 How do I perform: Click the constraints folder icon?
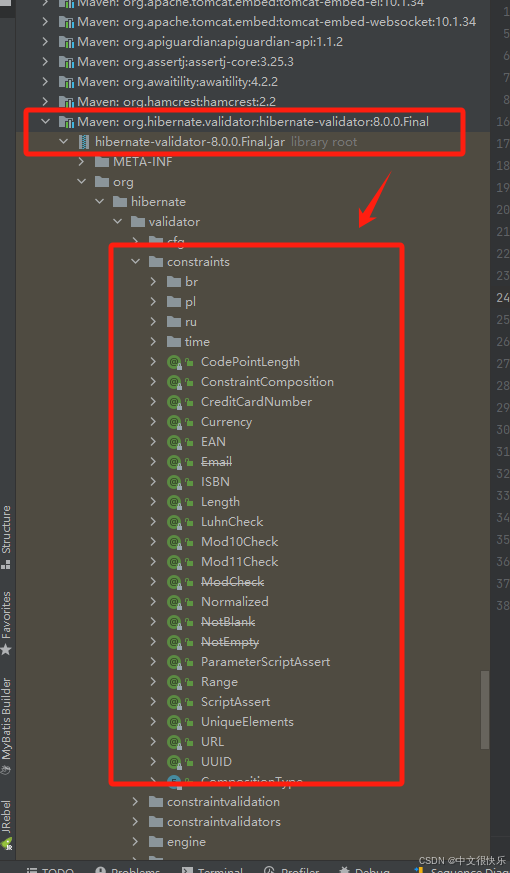point(156,262)
